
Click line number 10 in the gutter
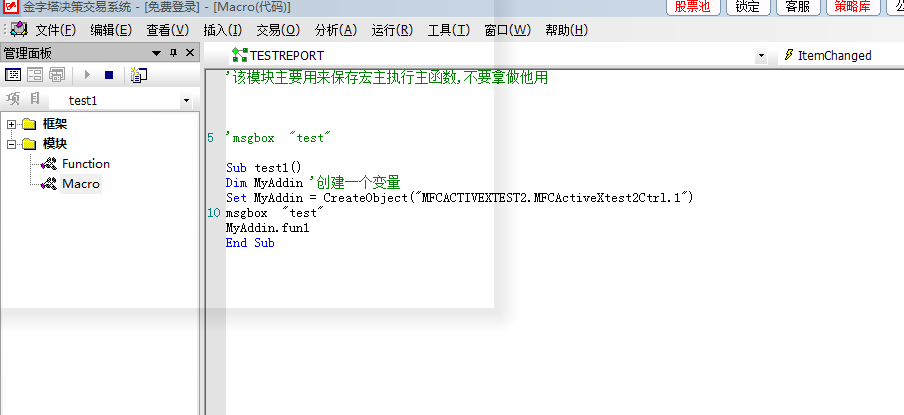click(214, 213)
